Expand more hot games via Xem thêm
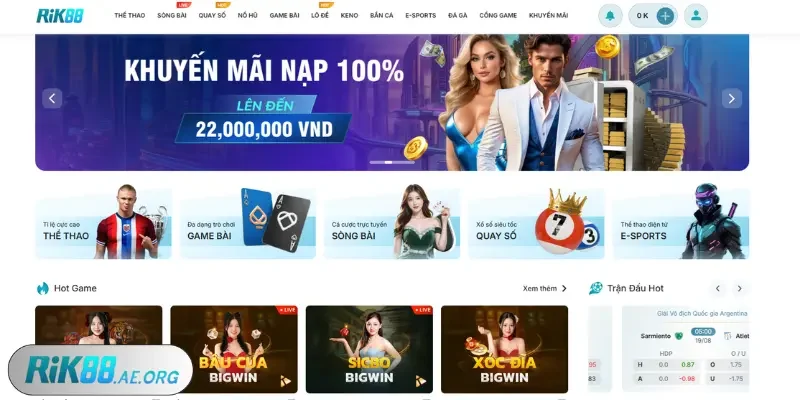This screenshot has height=400, width=800. tap(544, 288)
